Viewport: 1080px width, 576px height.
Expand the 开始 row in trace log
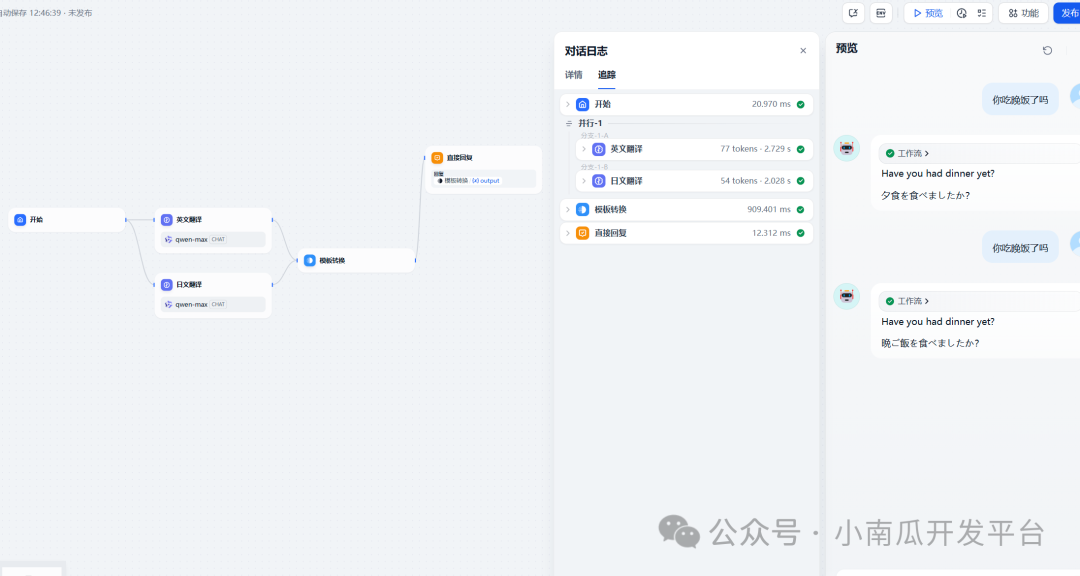click(568, 104)
